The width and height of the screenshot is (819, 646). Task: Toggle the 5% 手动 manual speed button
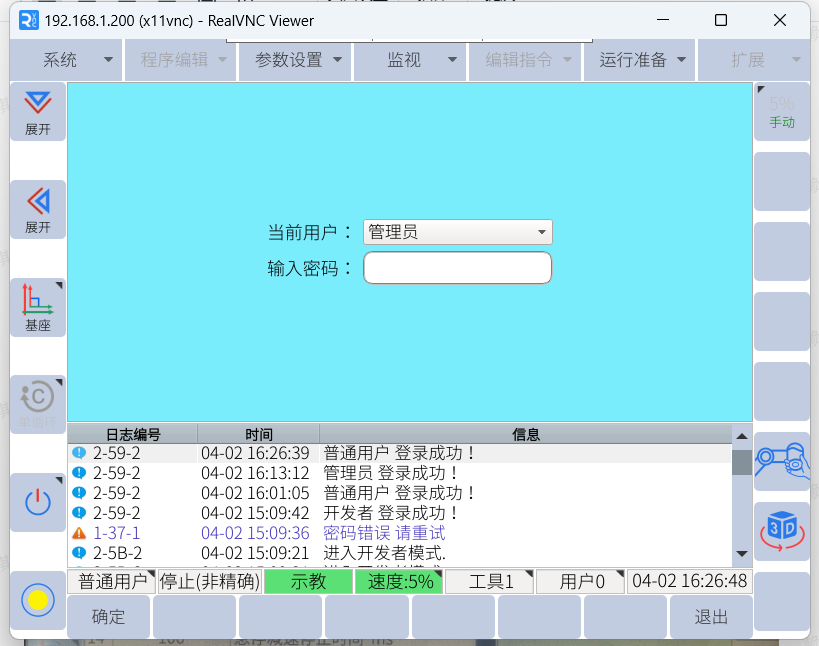781,111
